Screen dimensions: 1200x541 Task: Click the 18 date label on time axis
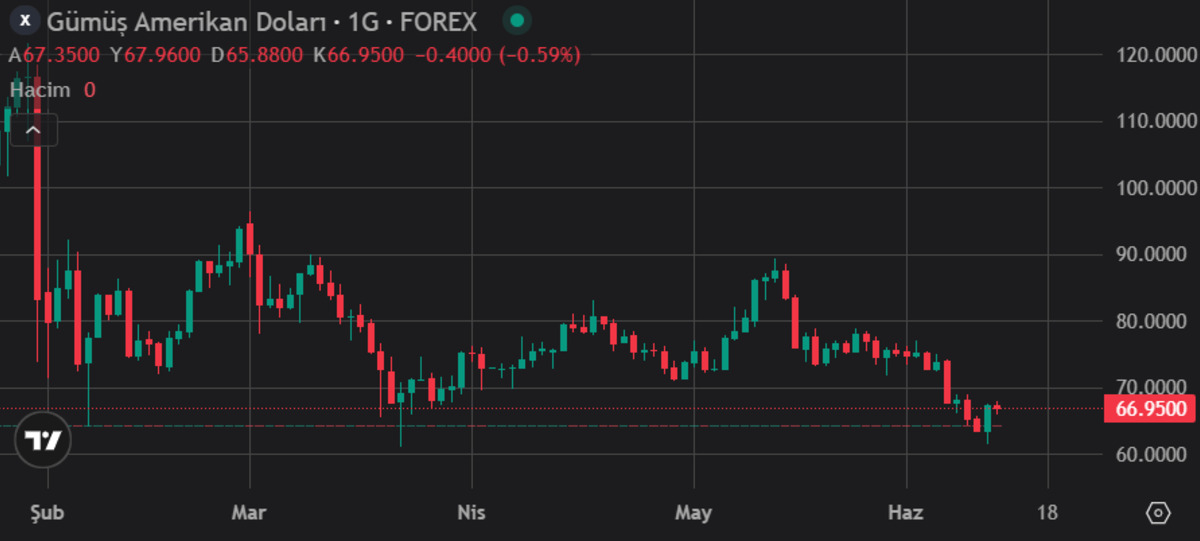(1047, 513)
